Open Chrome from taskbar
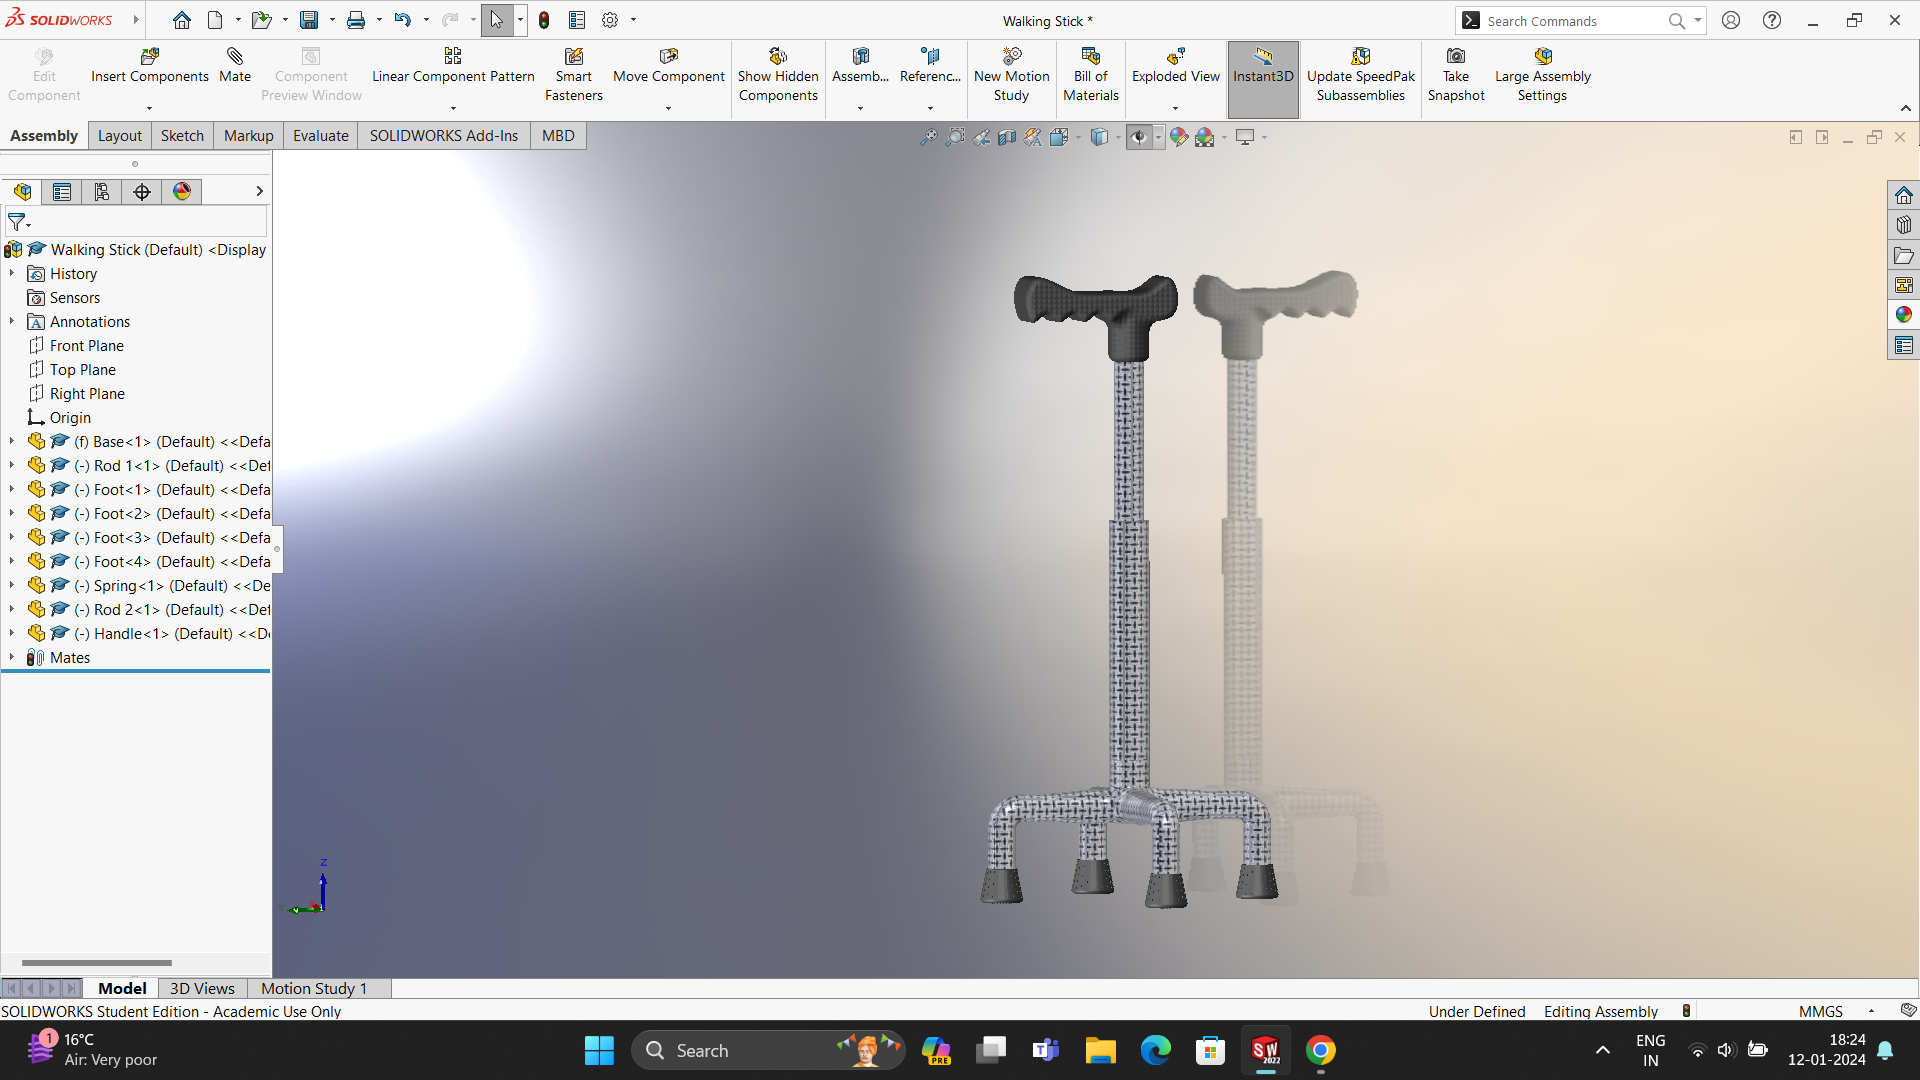 tap(1320, 1050)
